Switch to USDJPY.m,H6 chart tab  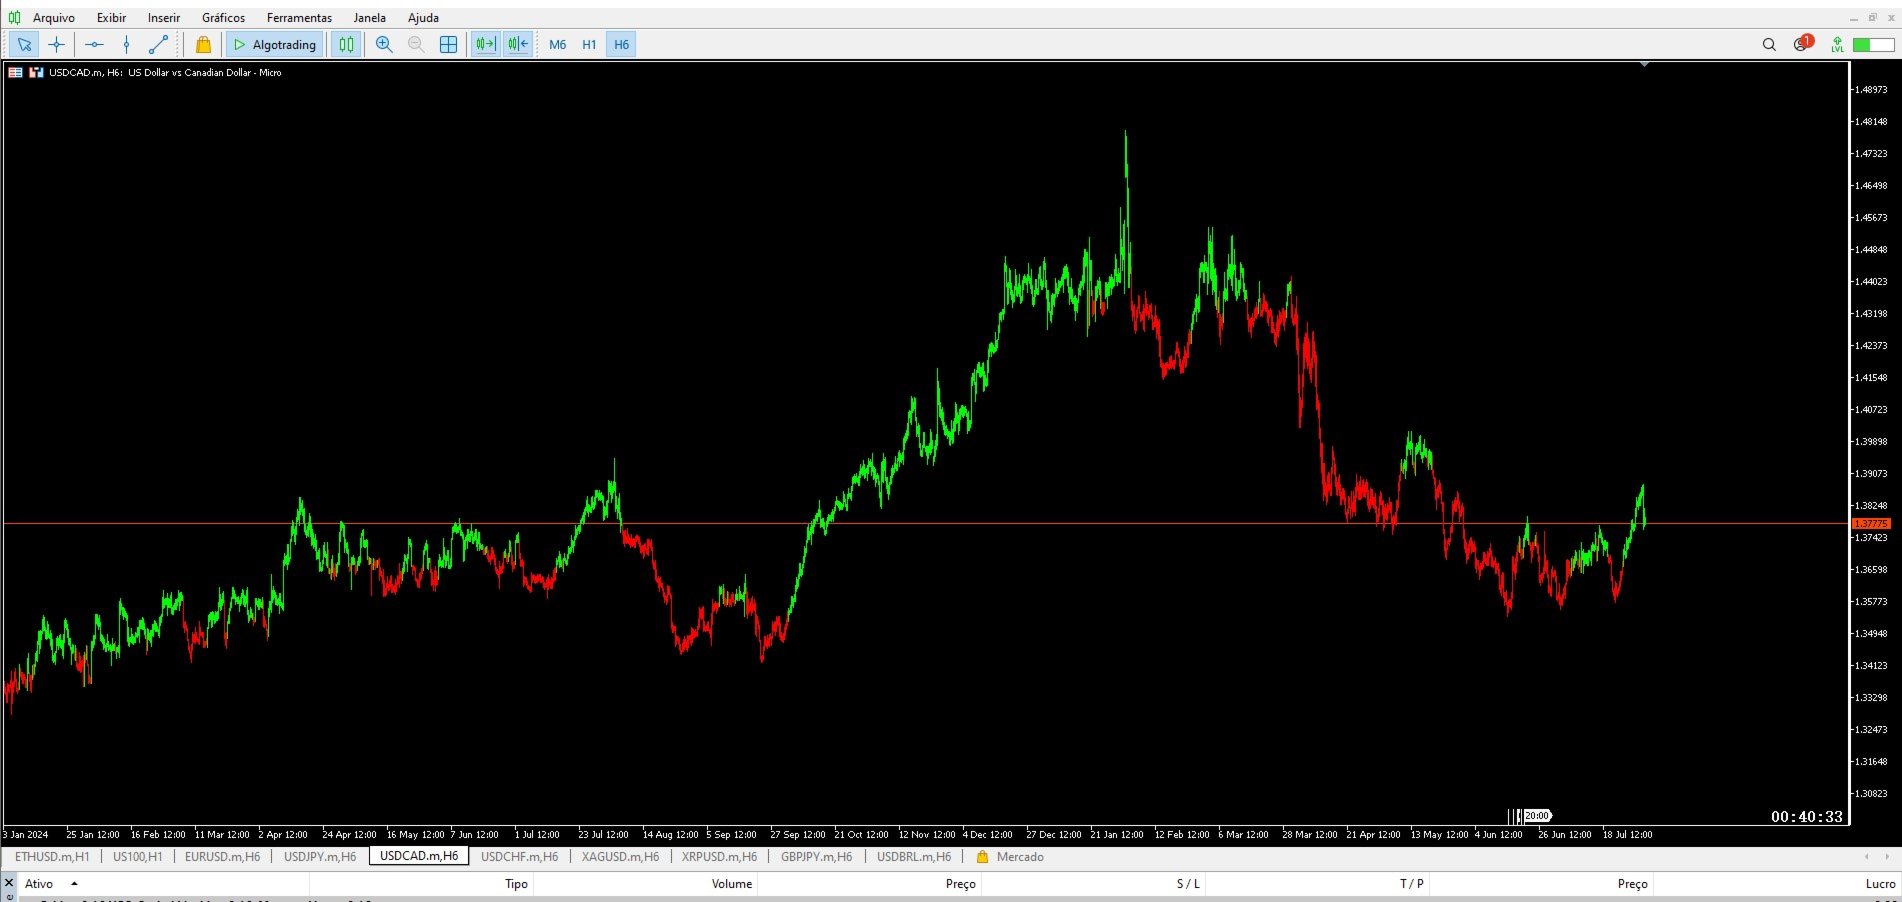pyautogui.click(x=320, y=856)
